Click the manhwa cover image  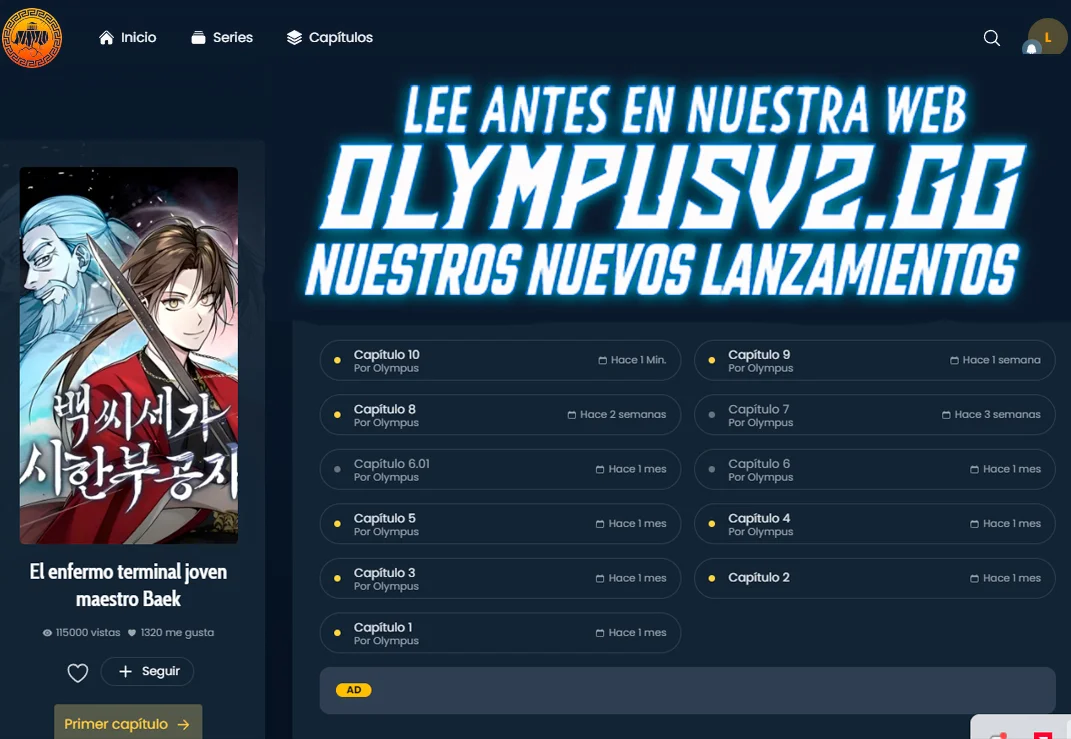click(x=128, y=355)
